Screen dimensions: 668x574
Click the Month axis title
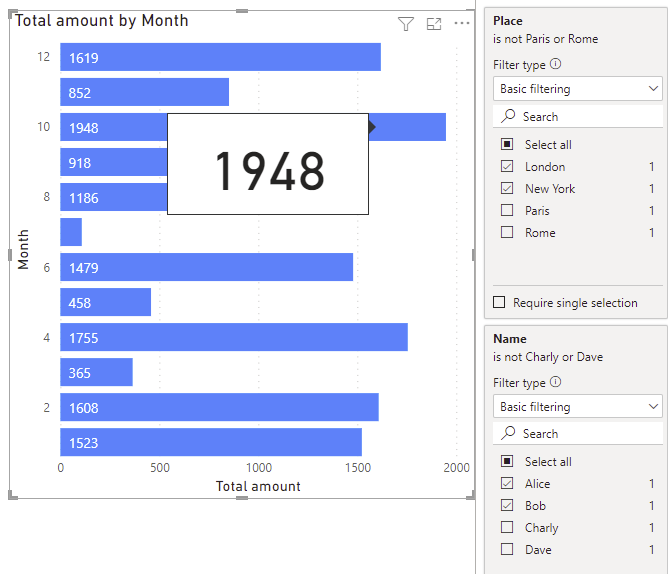pyautogui.click(x=23, y=250)
